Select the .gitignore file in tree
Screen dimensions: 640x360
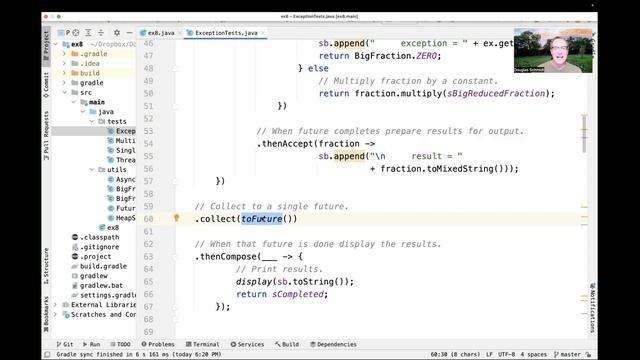coord(100,247)
